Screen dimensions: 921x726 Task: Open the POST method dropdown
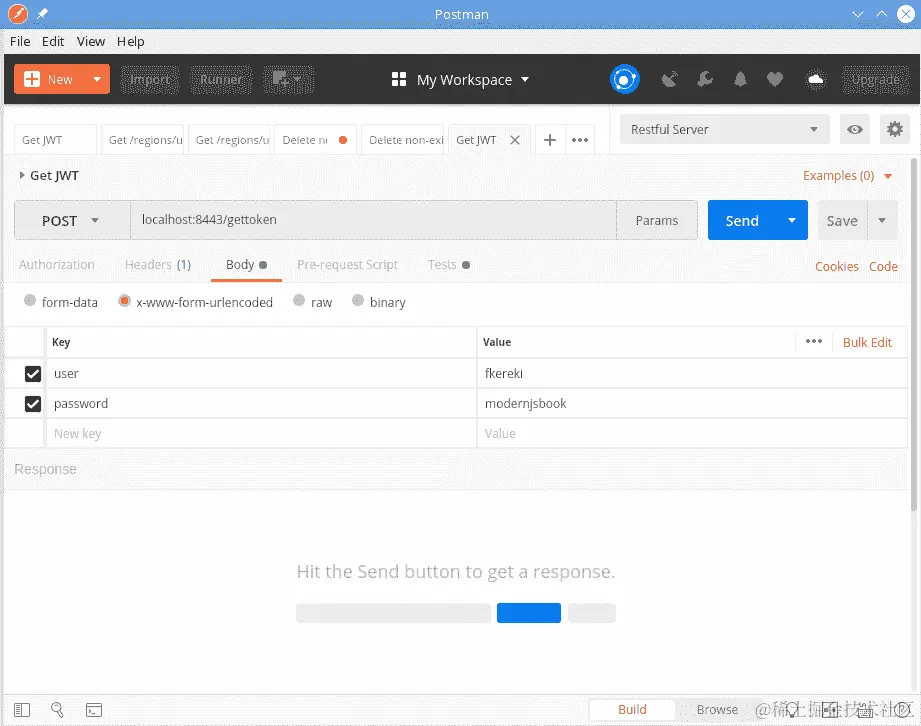click(72, 220)
